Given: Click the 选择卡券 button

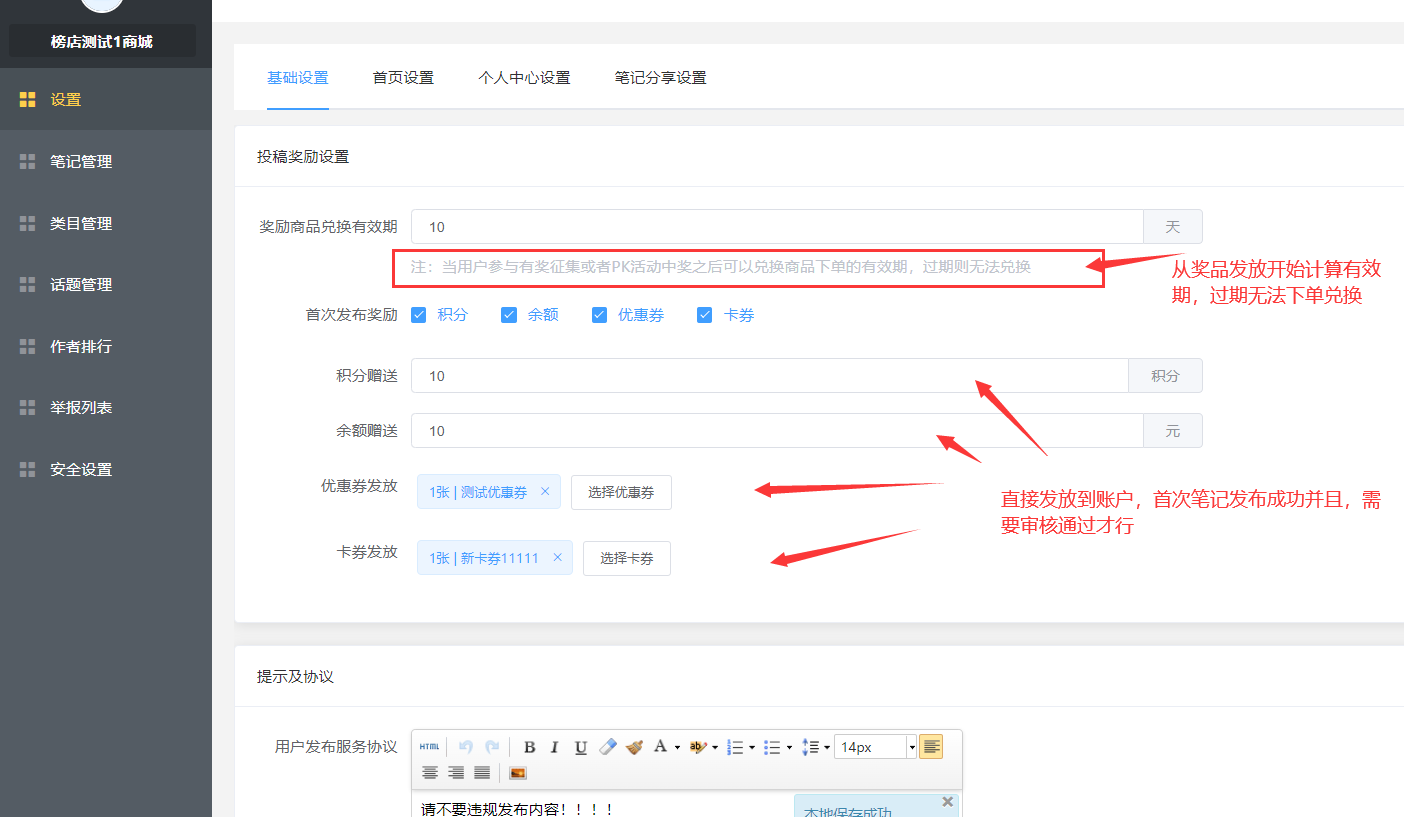Looking at the screenshot, I should click(627, 558).
